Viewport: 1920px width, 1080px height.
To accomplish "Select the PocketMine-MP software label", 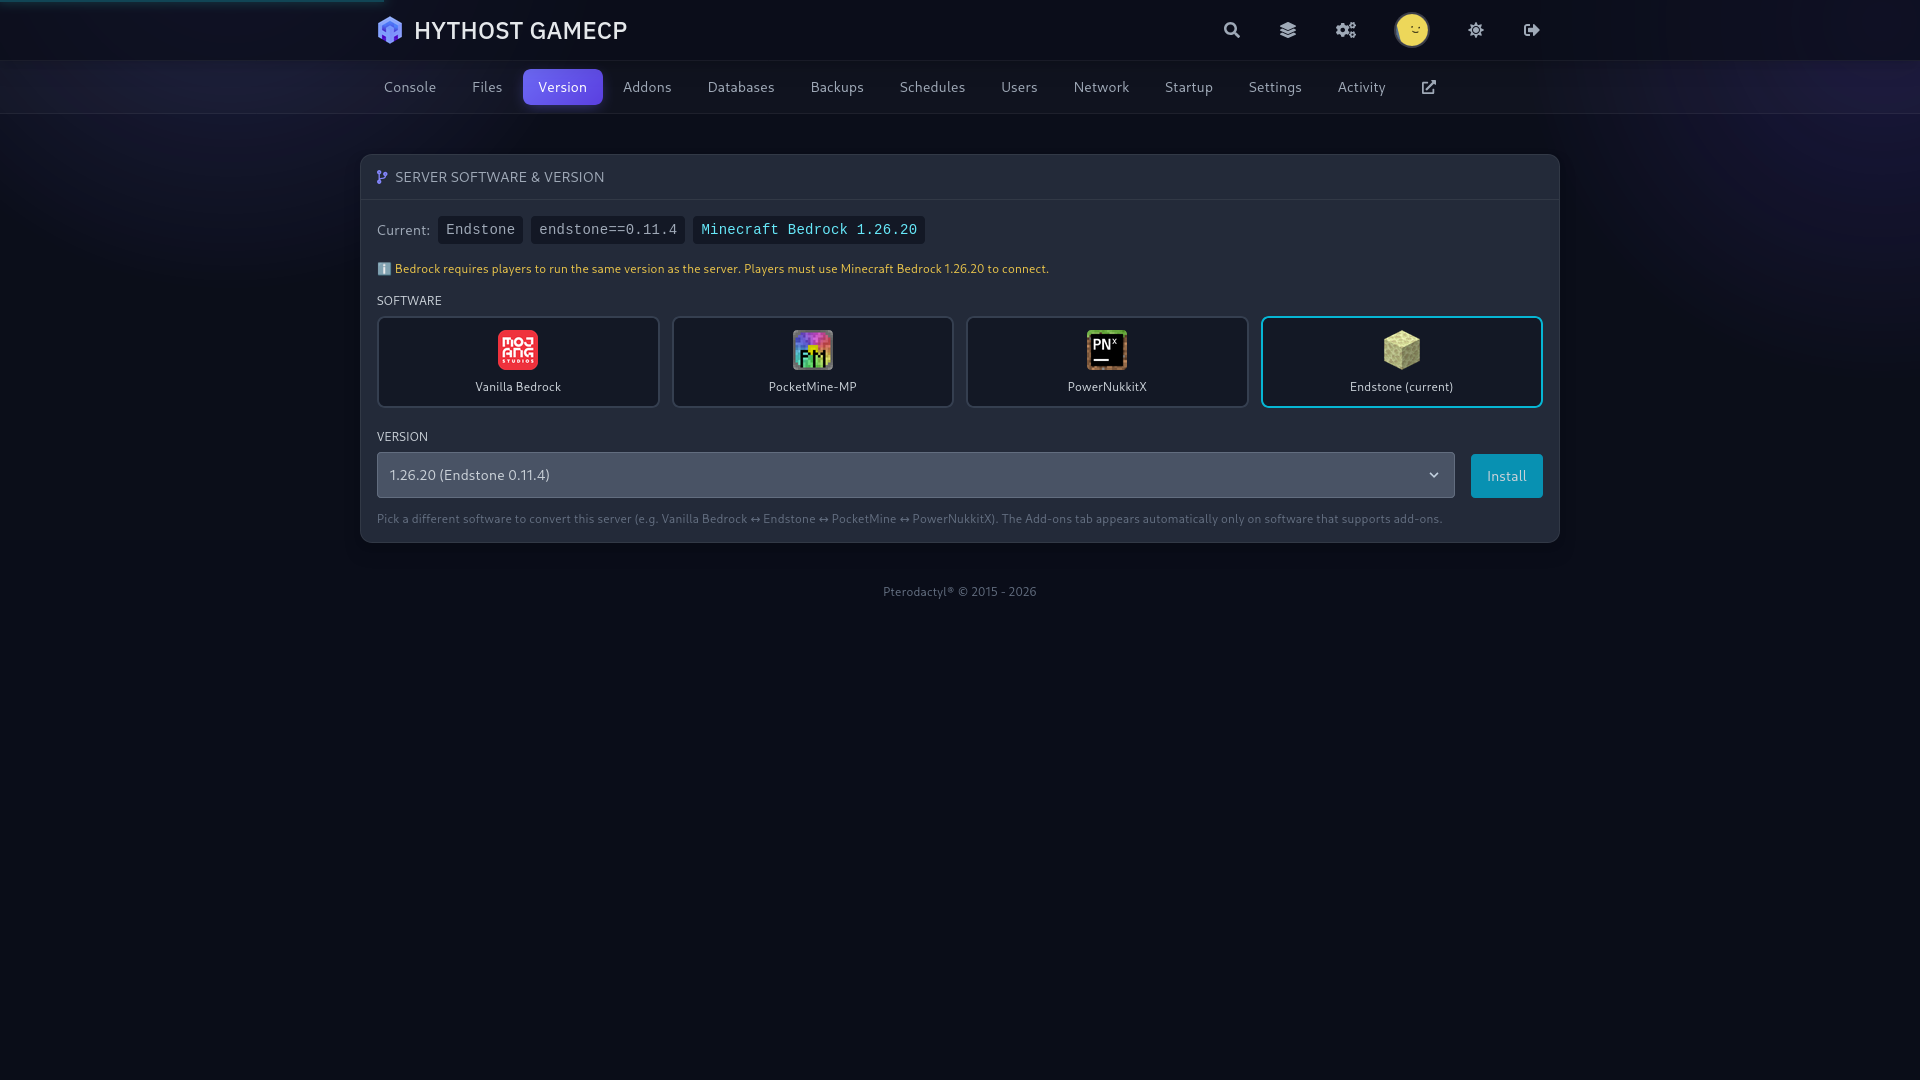I will click(x=813, y=387).
